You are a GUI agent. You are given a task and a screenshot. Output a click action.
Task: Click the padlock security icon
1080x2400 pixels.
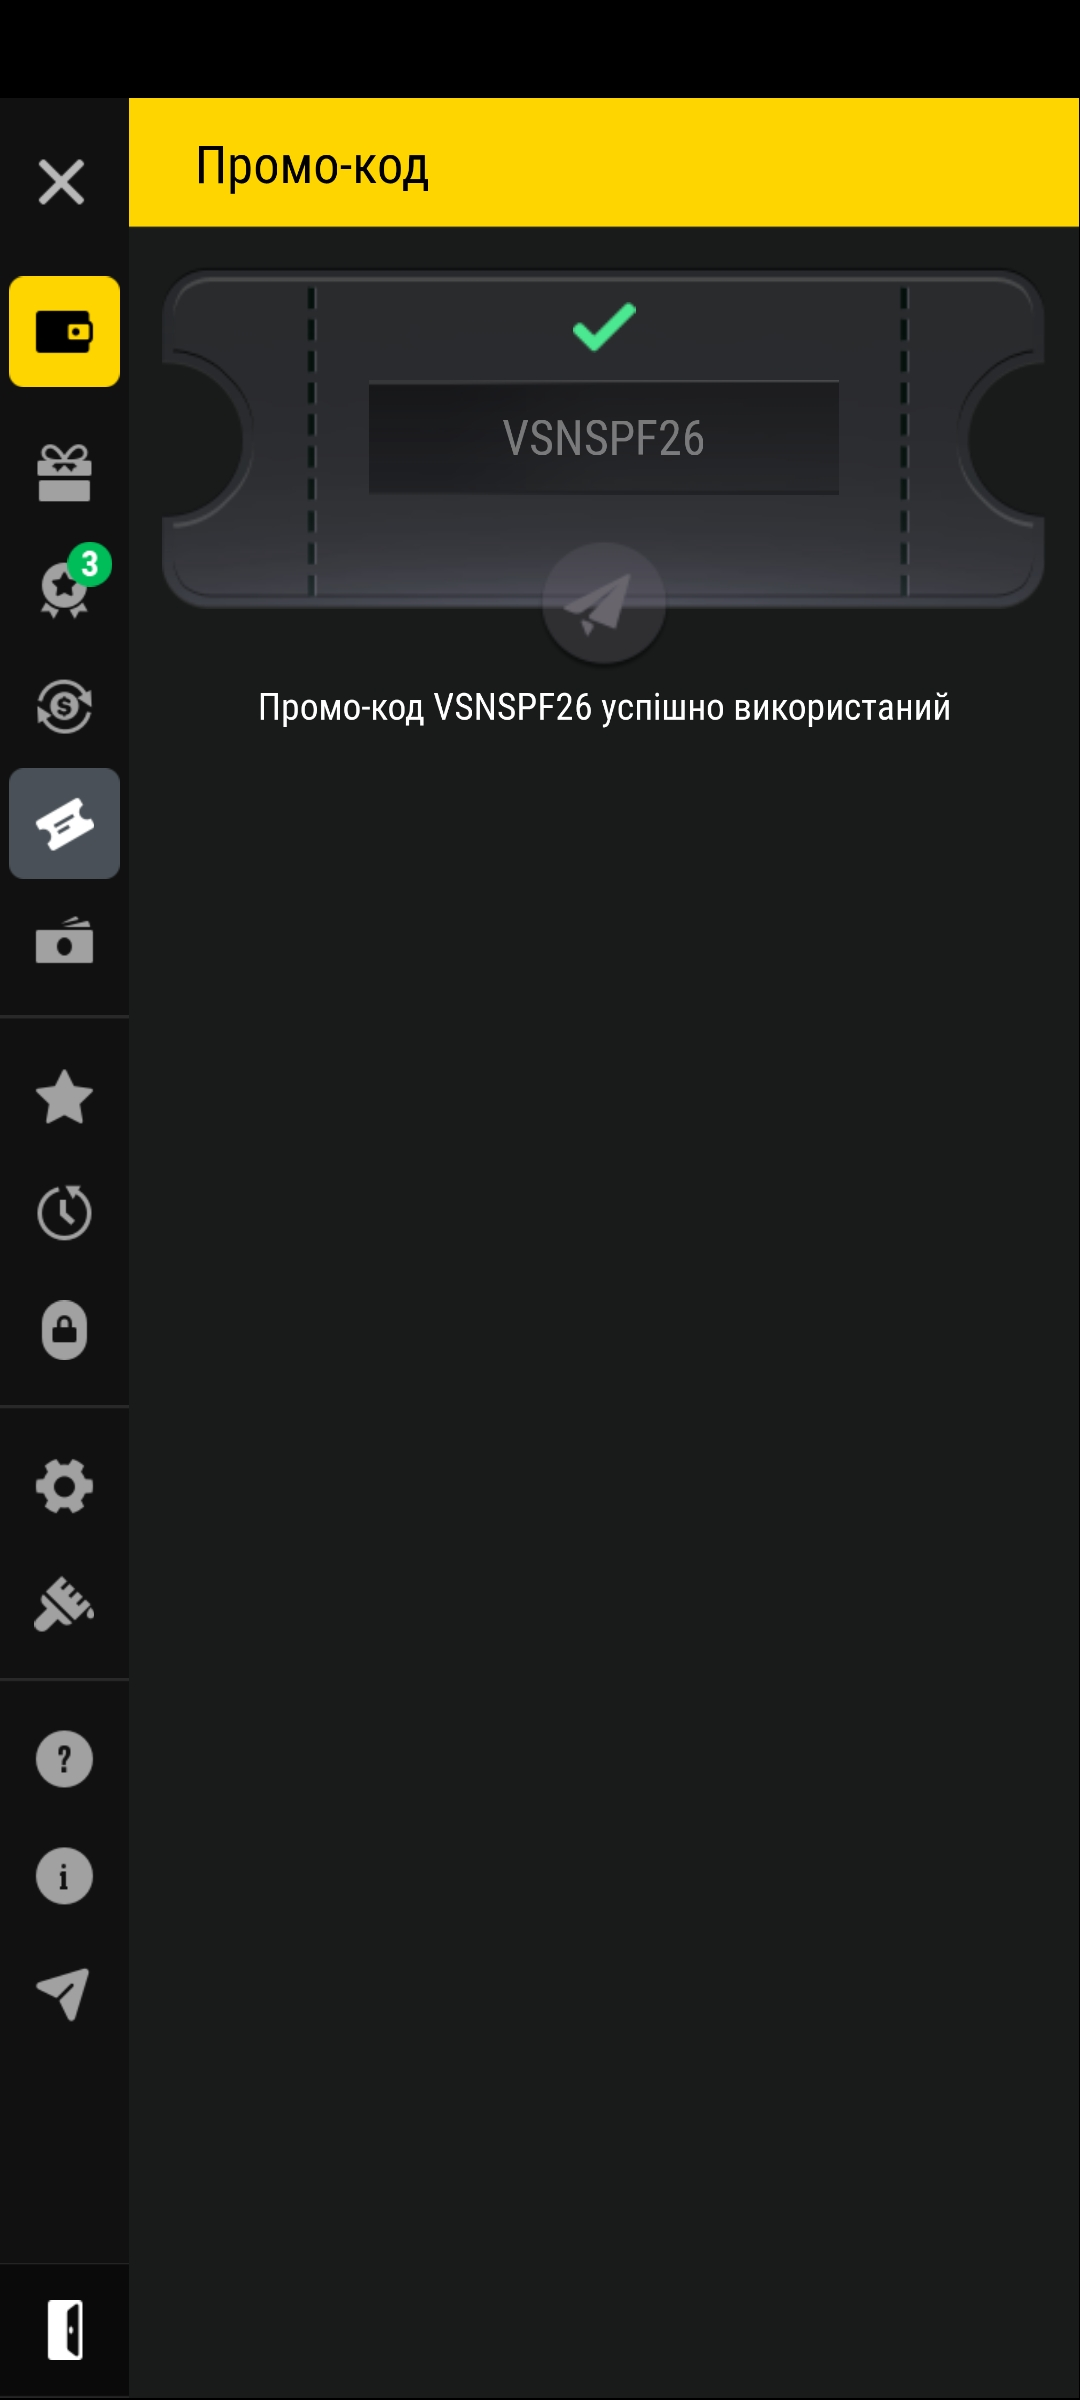(64, 1329)
